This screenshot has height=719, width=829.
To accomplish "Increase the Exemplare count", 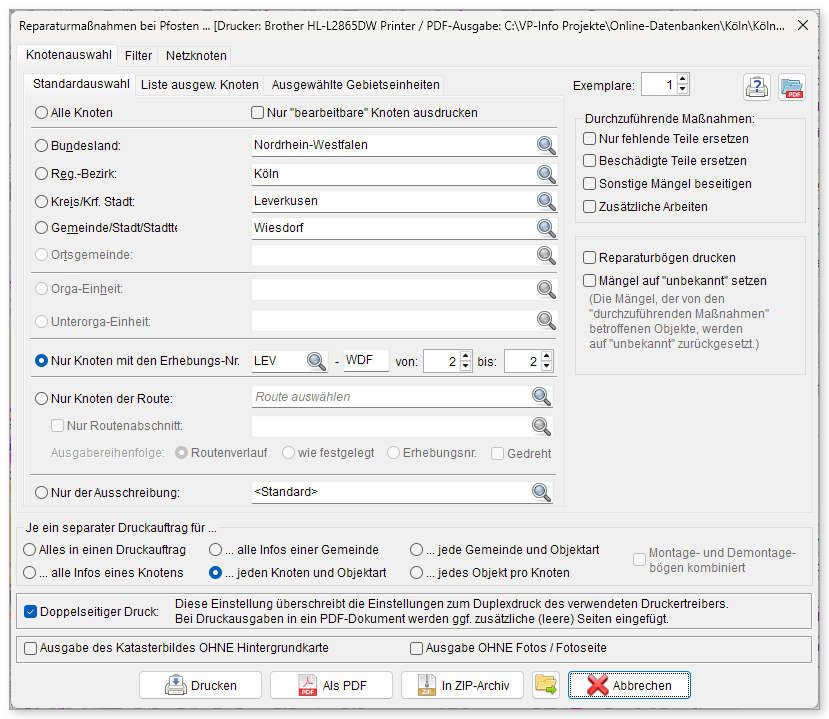I will [x=683, y=79].
